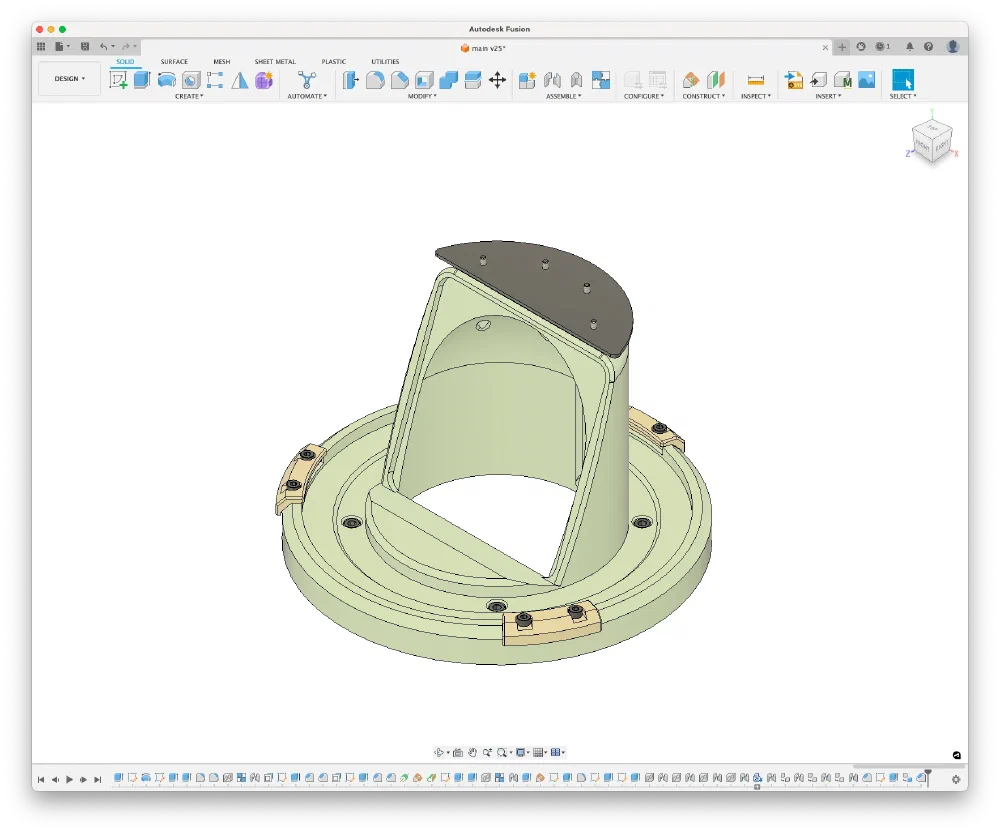Jump to the timeline beginning button

(41, 779)
